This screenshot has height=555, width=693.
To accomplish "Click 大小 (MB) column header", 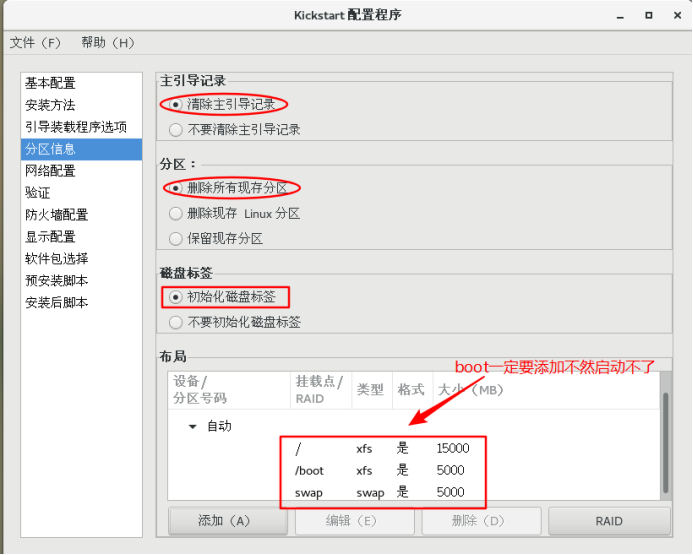I will (546, 390).
